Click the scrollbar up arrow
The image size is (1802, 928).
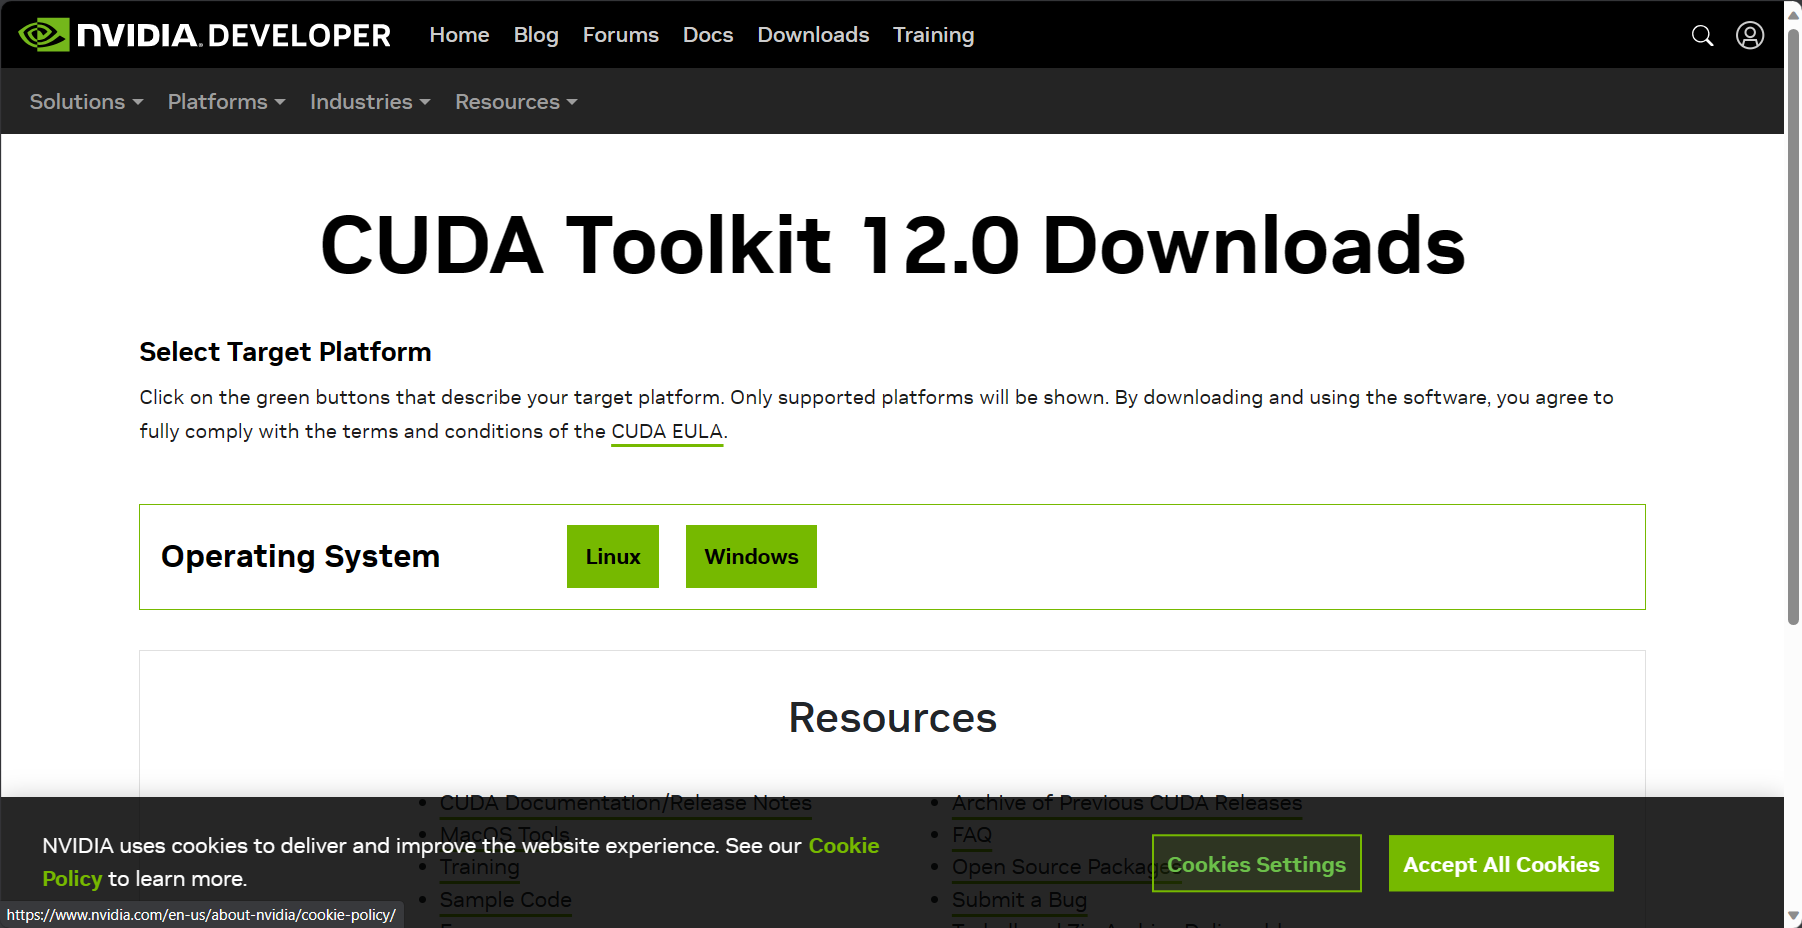pos(1793,13)
